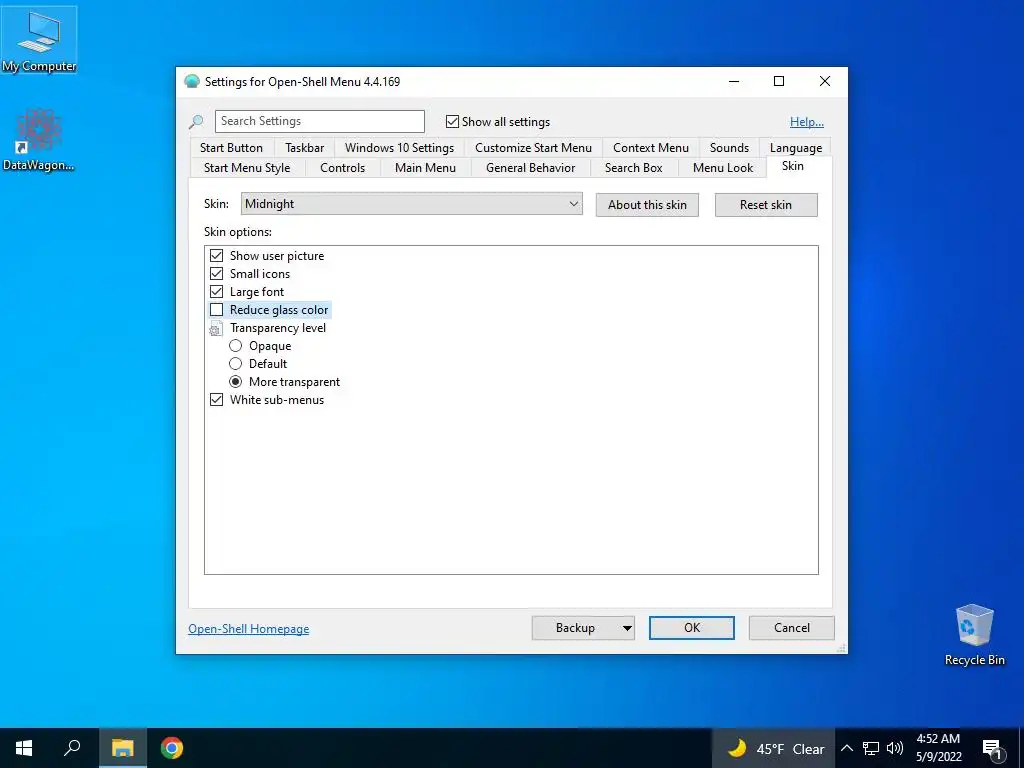The image size is (1024, 768).
Task: Switch to the Context Menu tab
Action: pos(650,148)
